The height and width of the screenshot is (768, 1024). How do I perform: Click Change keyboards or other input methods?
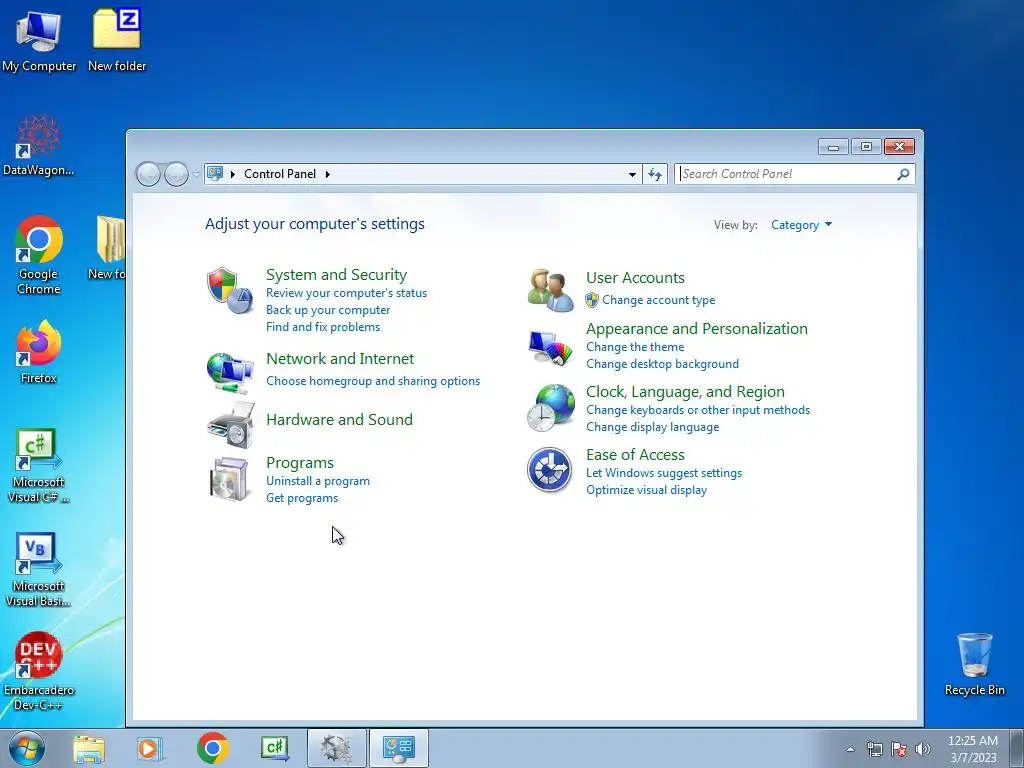(697, 410)
